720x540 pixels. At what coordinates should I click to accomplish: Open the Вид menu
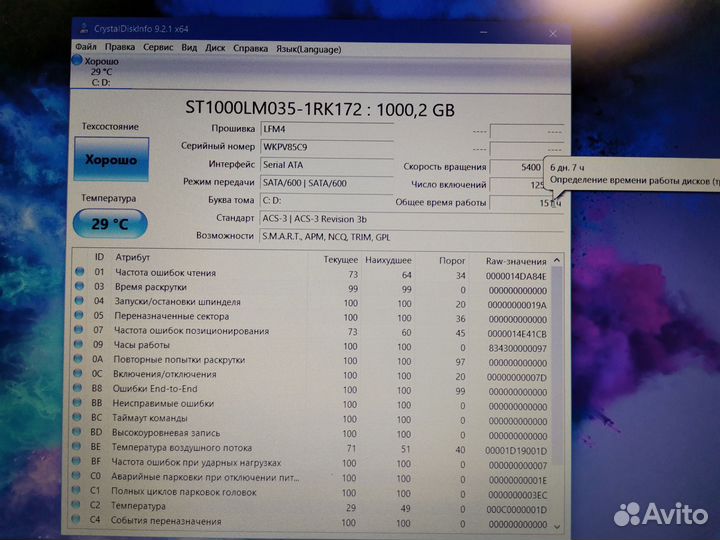point(189,48)
